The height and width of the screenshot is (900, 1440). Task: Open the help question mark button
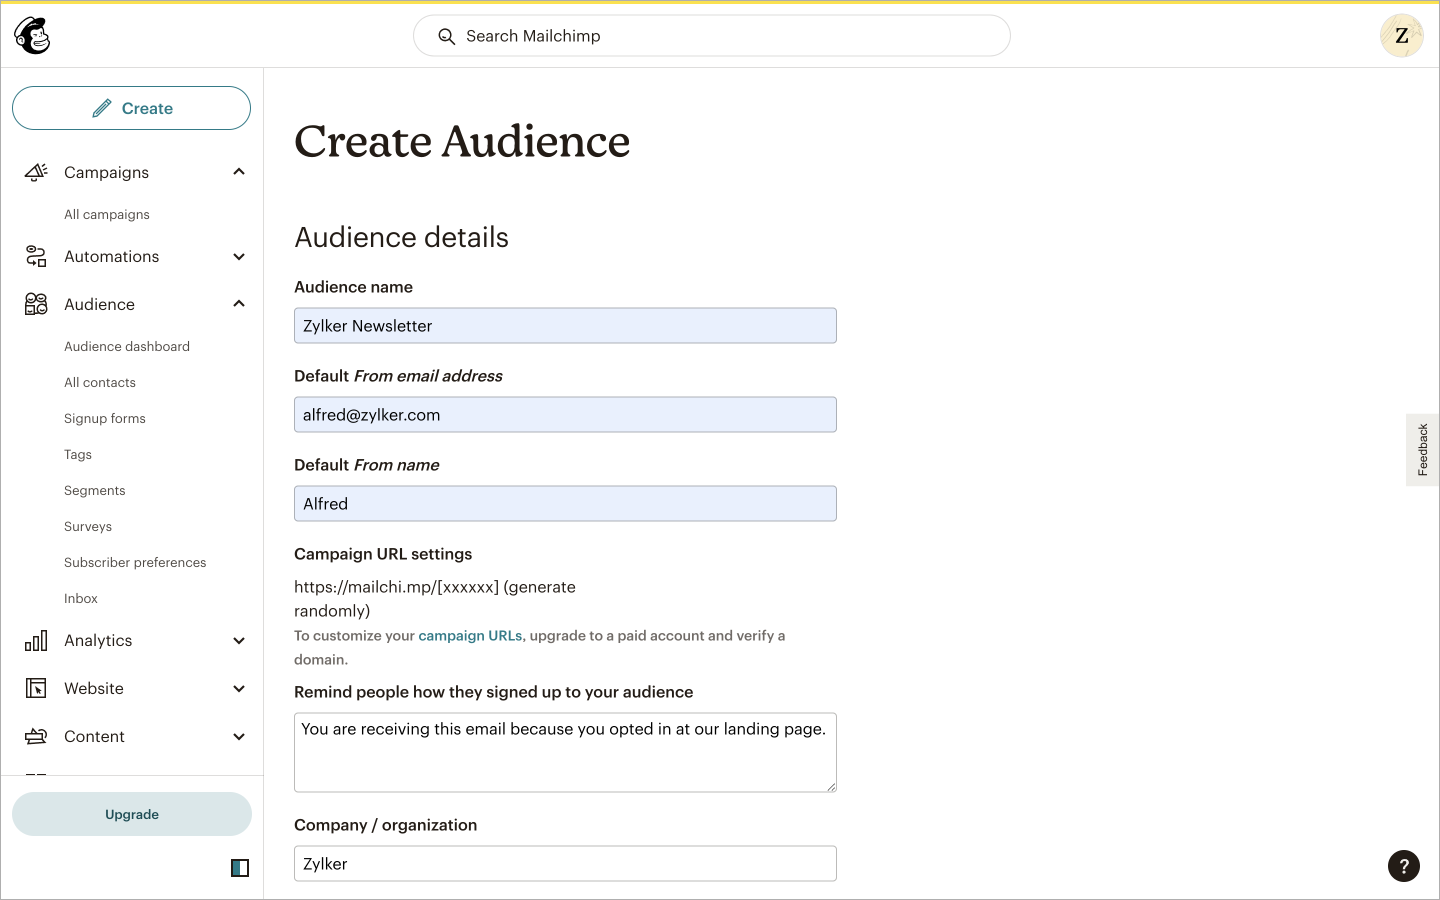[1403, 866]
